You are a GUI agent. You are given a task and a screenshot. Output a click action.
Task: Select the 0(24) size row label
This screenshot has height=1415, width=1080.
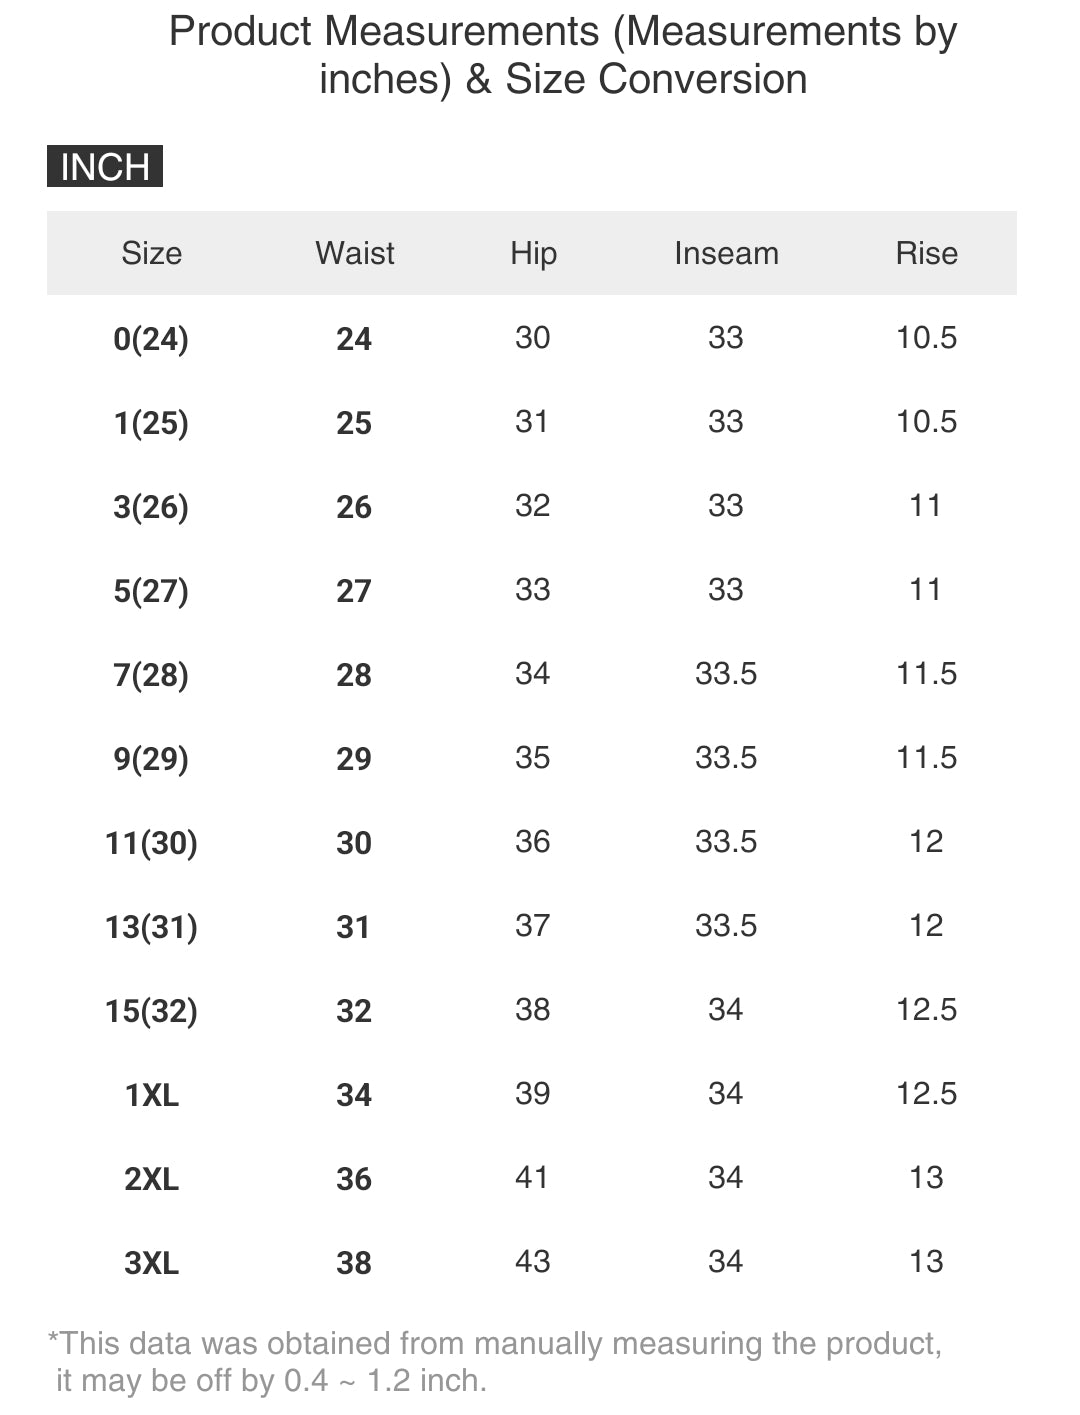(151, 339)
